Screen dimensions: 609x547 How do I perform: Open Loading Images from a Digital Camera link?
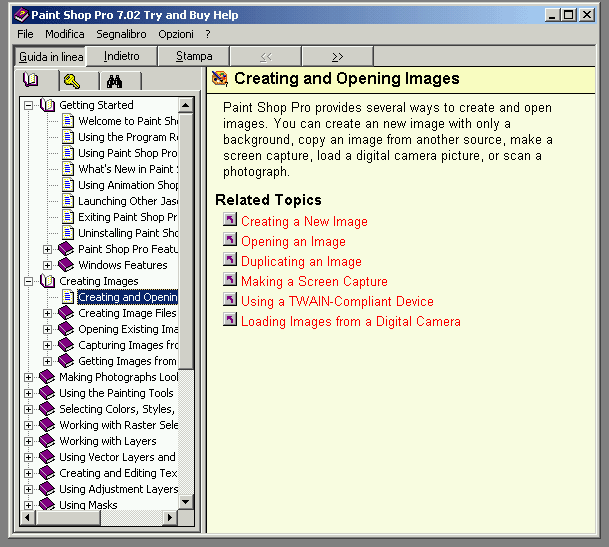[351, 322]
